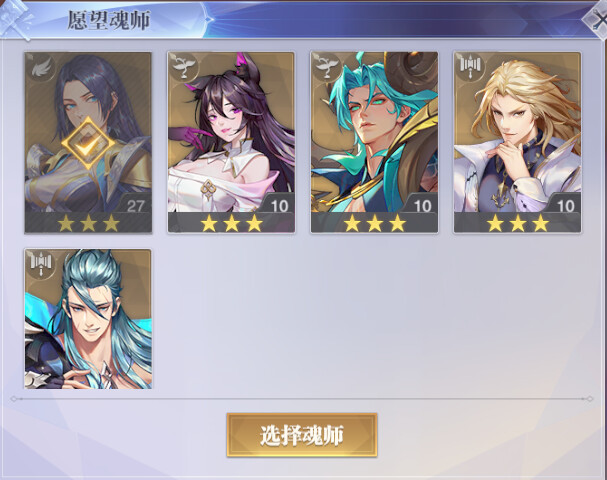This screenshot has height=480, width=607.
Task: Toggle the golden checkmark on dark-haired woman card
Action: click(88, 144)
